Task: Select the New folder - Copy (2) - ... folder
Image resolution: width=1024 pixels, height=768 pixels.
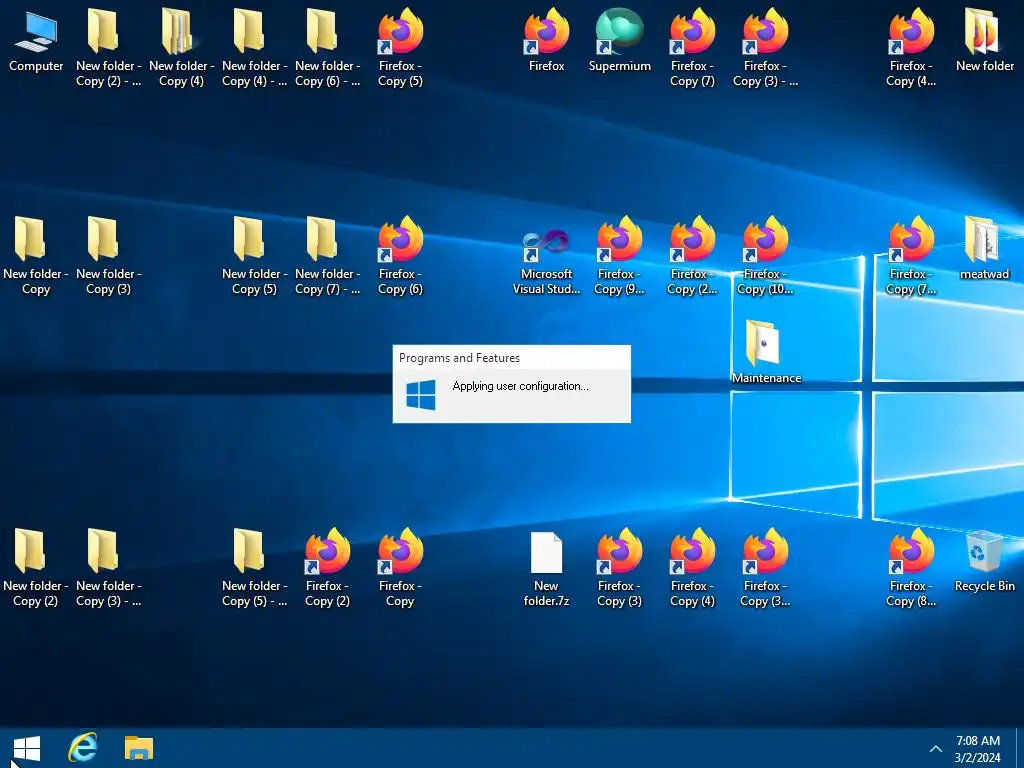Action: 108,49
